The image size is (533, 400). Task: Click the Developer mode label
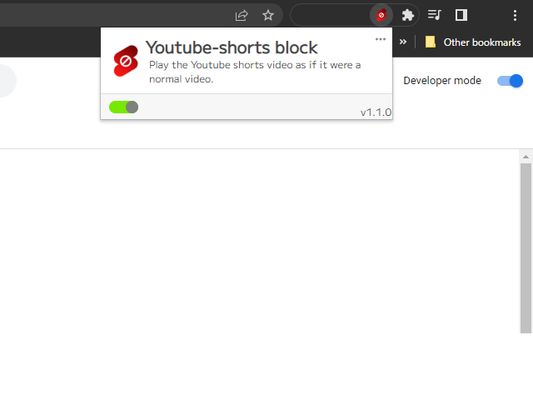pyautogui.click(x=442, y=81)
